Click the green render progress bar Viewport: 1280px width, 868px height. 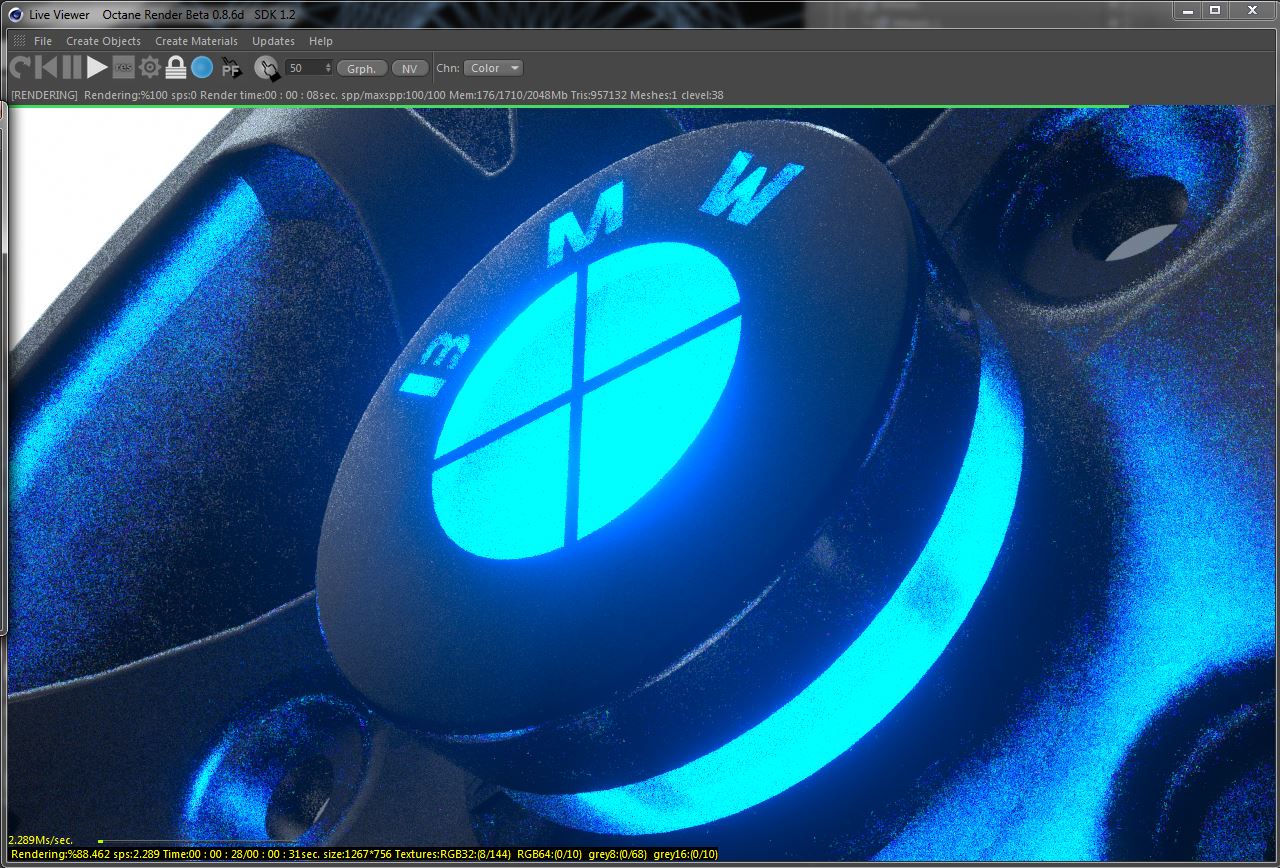coord(568,105)
